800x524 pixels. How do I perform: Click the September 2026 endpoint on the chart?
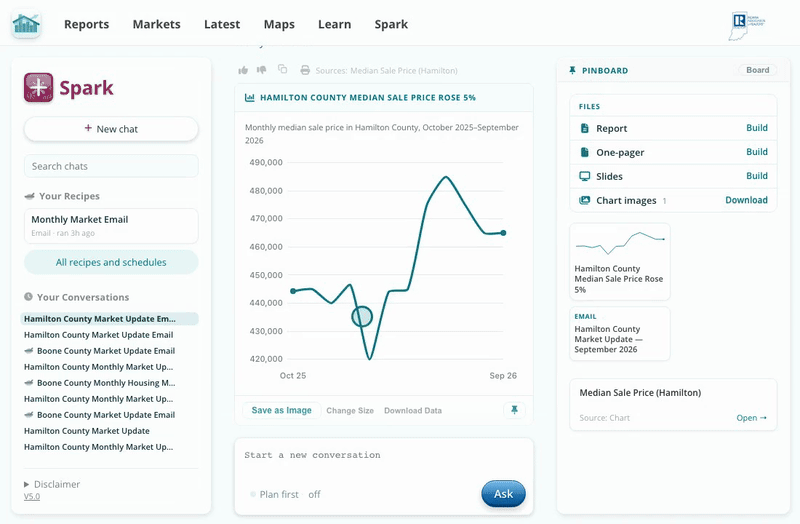[x=503, y=233]
